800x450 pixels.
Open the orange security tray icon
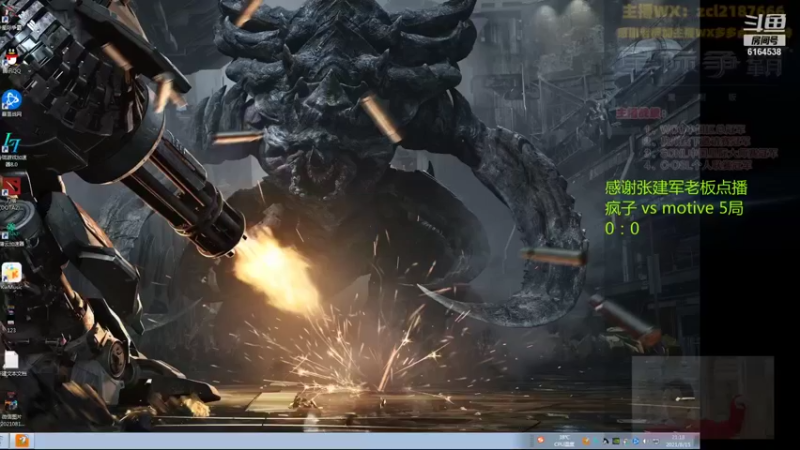(x=586, y=441)
